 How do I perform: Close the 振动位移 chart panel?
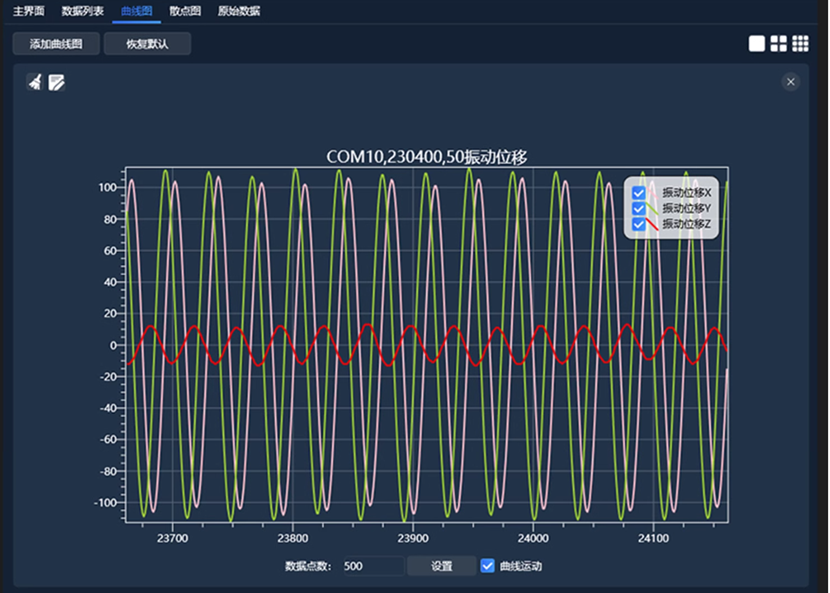tap(791, 82)
